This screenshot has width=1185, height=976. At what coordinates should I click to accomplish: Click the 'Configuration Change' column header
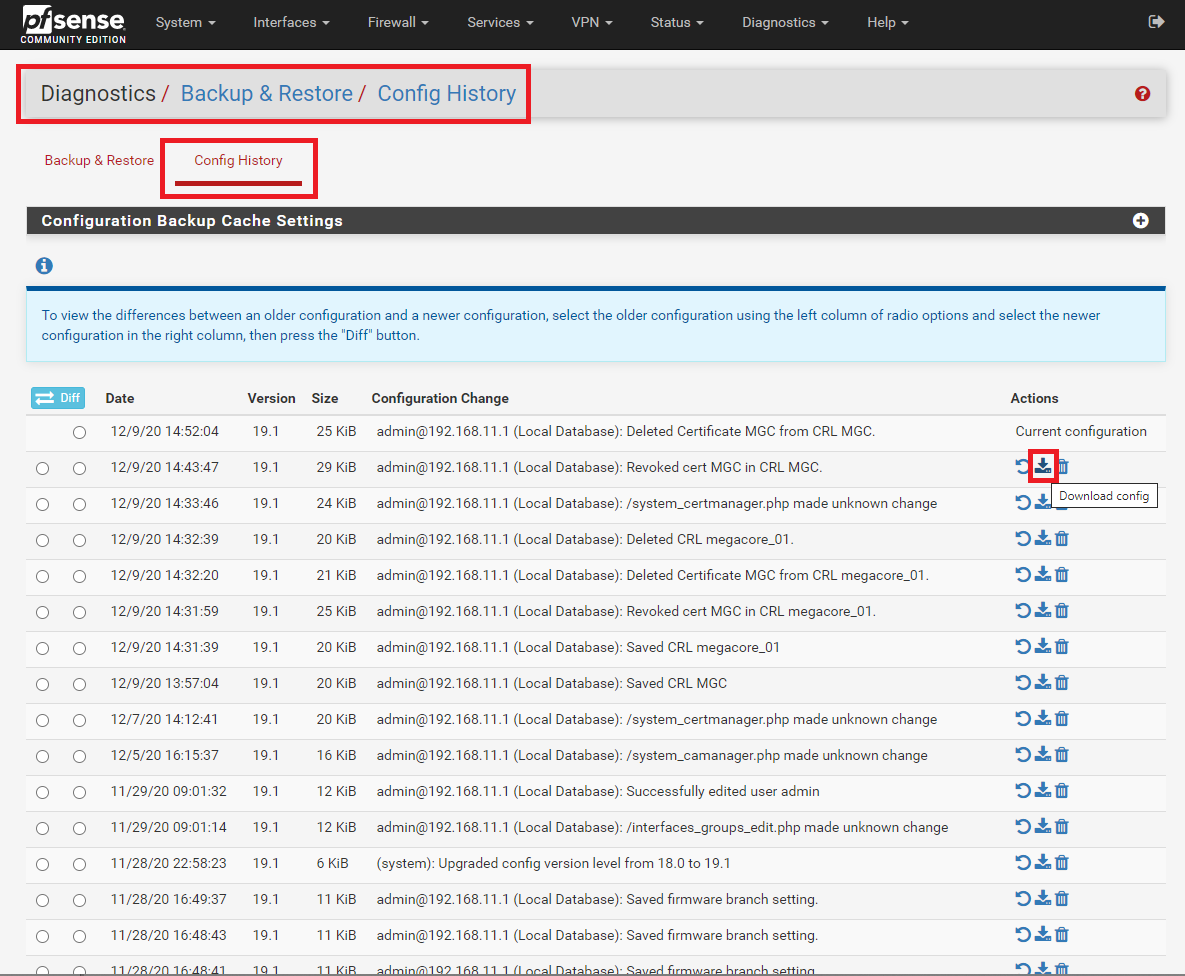tap(440, 398)
